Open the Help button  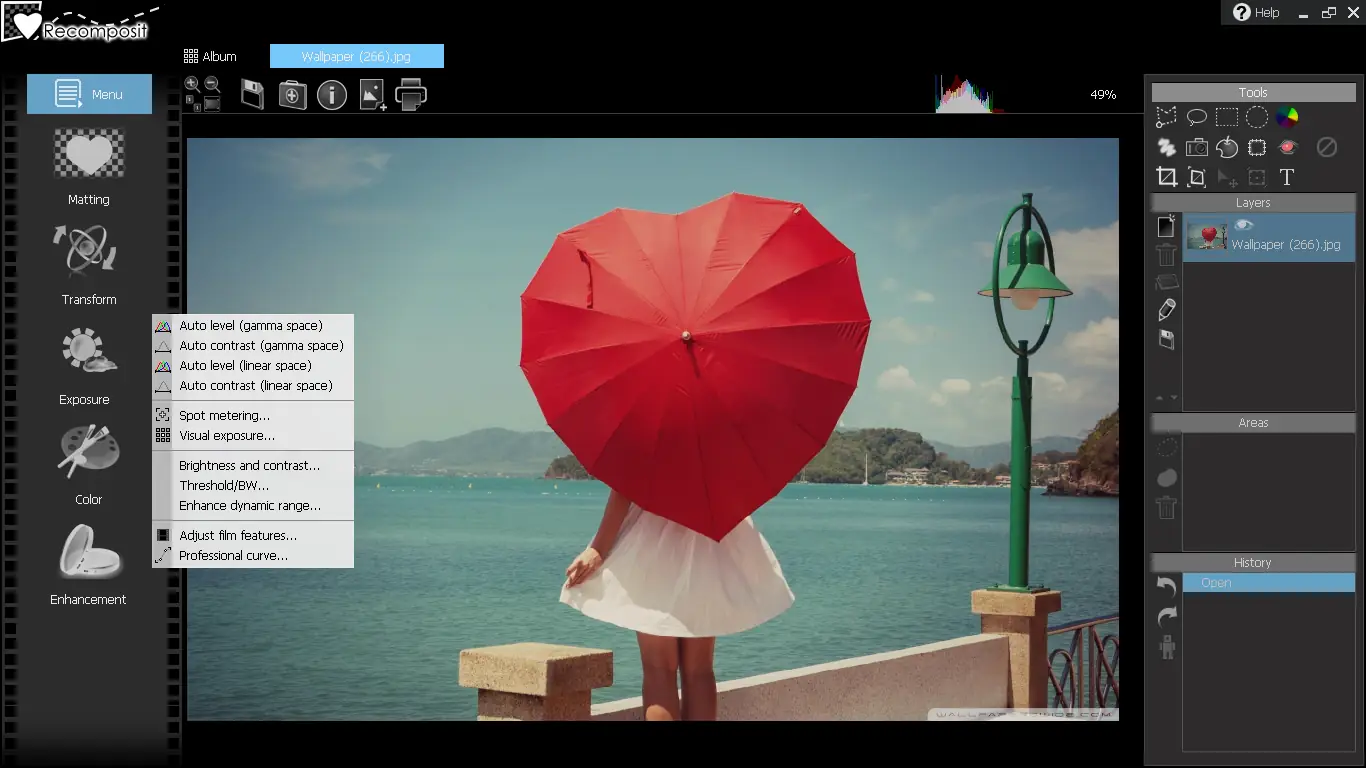(1256, 12)
